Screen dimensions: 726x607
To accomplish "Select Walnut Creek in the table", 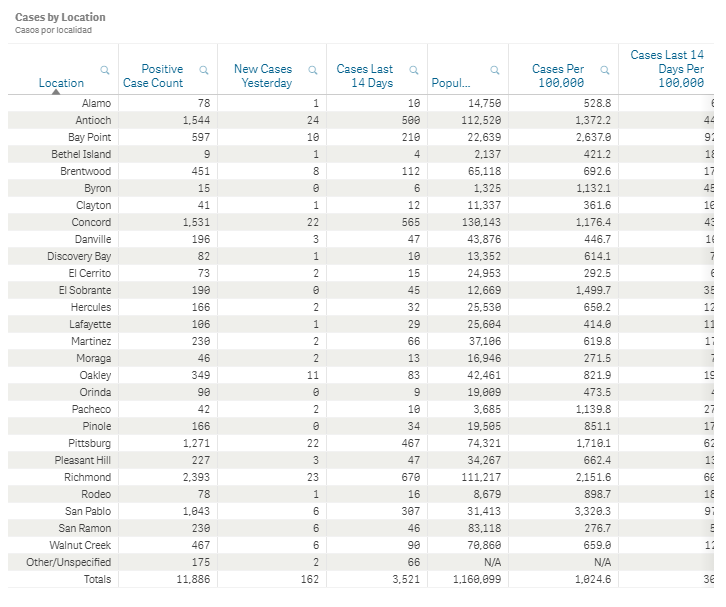I will click(x=80, y=545).
